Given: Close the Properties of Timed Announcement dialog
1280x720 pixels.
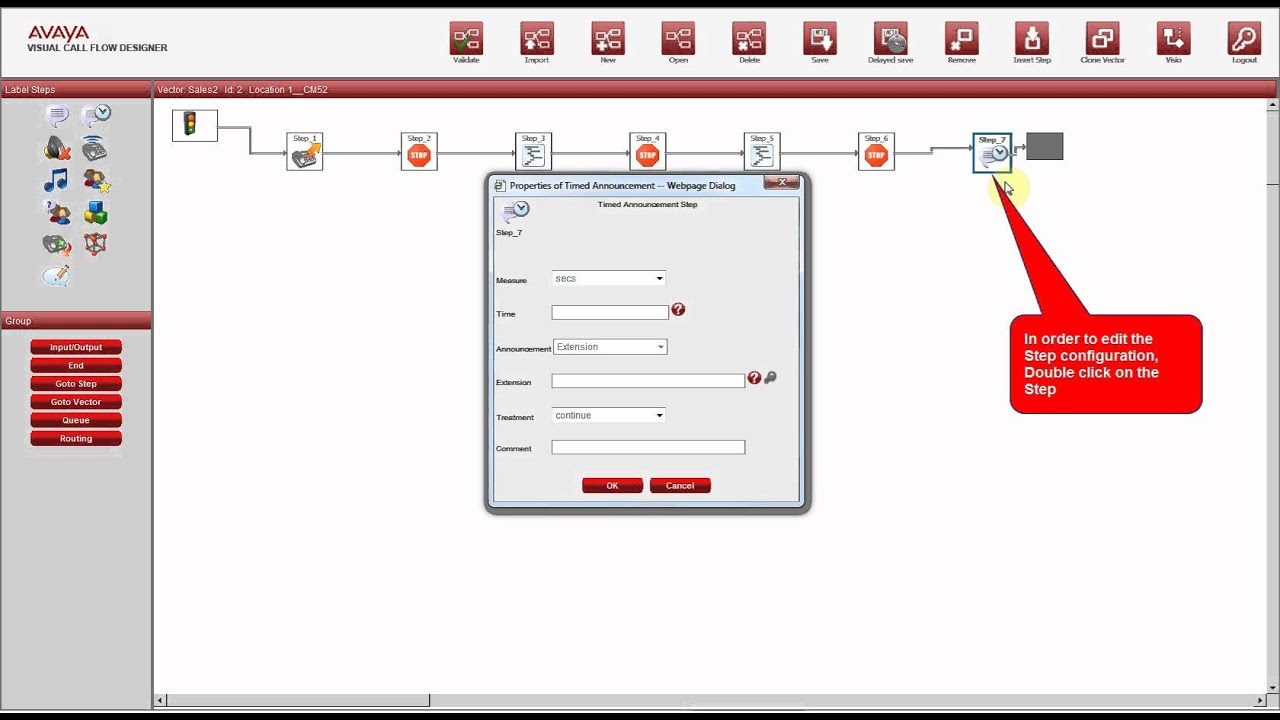Looking at the screenshot, I should 782,182.
